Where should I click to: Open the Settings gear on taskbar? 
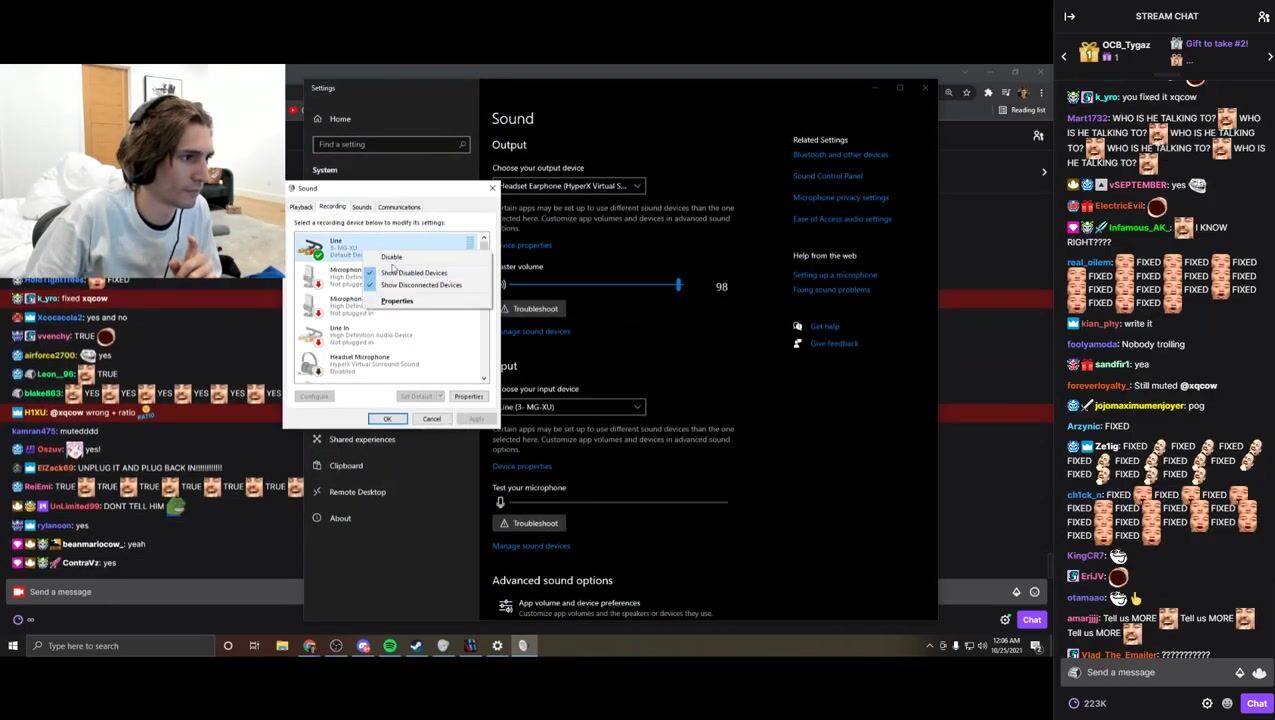[x=497, y=646]
